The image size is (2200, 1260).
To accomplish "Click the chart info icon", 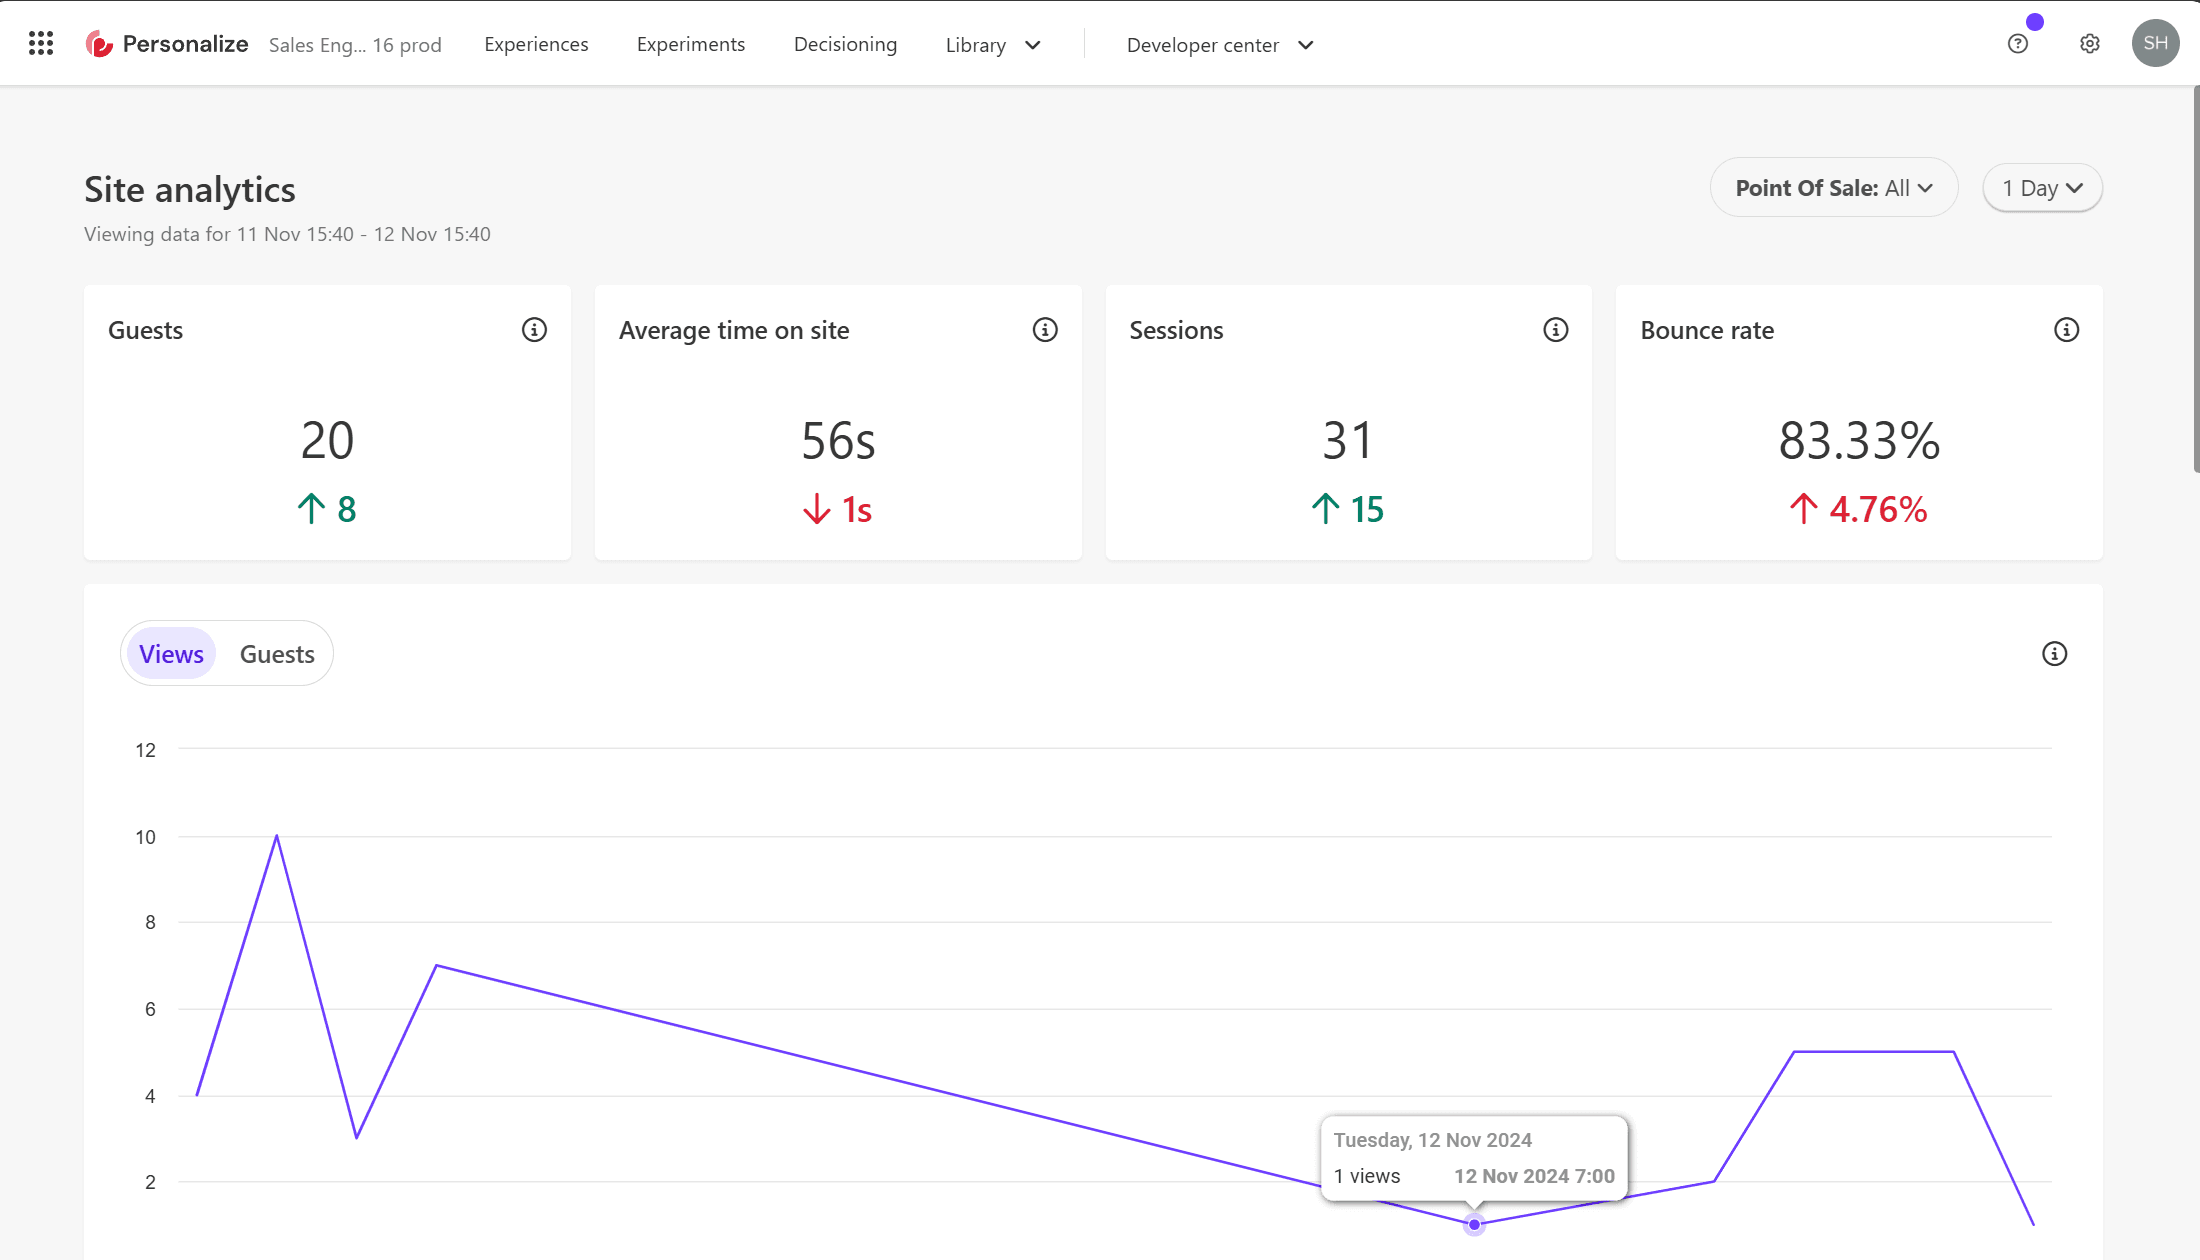I will coord(2054,654).
